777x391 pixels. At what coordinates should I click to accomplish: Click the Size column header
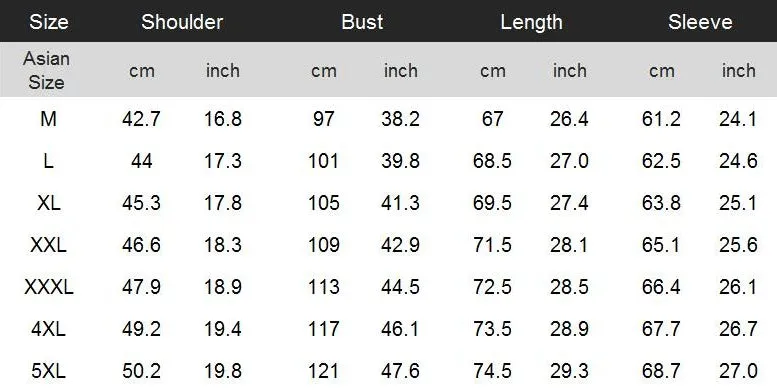coord(49,22)
